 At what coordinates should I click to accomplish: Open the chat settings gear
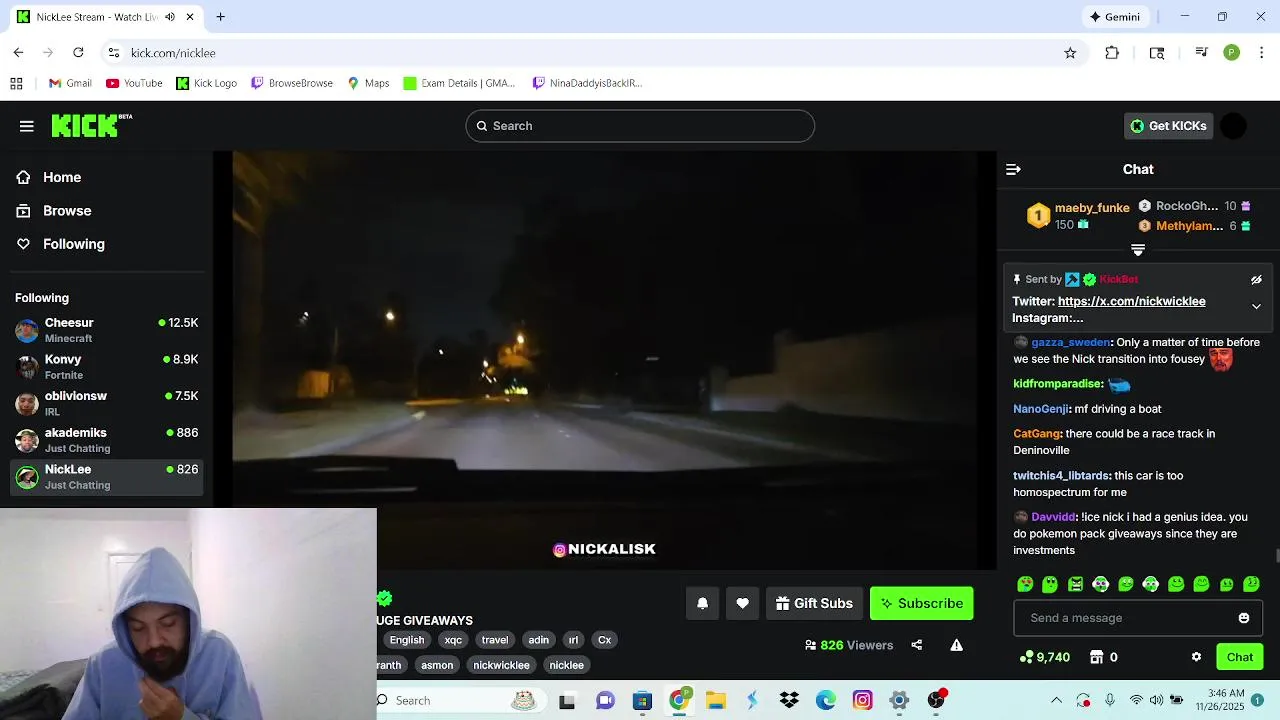coord(1196,657)
